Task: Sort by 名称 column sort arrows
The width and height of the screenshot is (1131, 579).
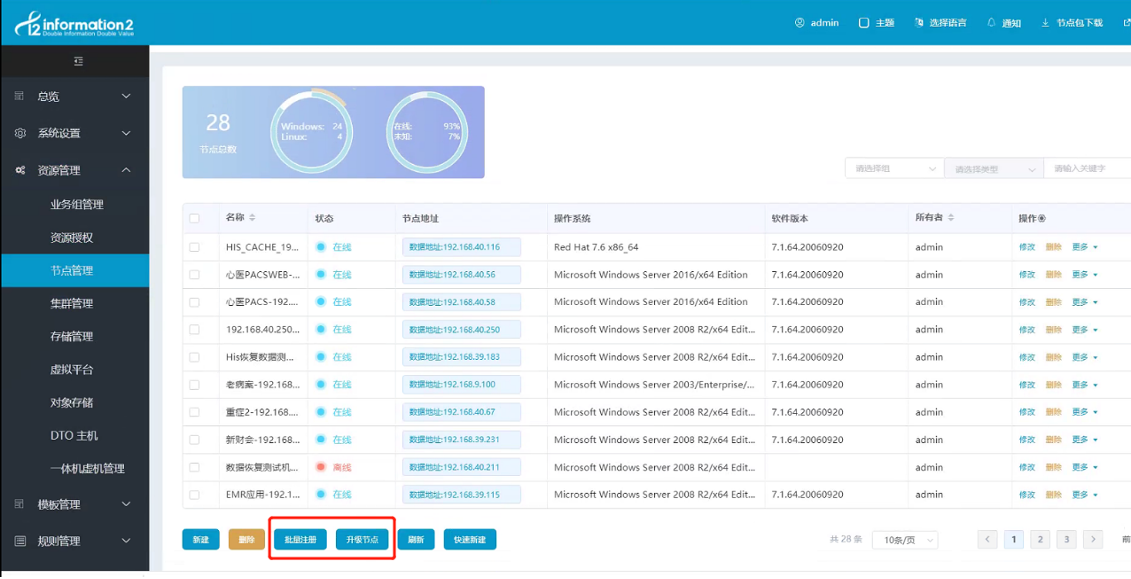Action: pos(252,218)
